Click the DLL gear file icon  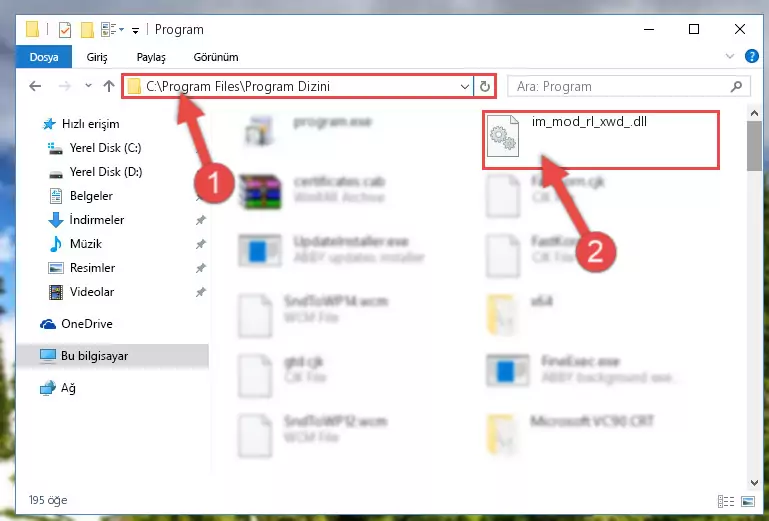point(503,136)
